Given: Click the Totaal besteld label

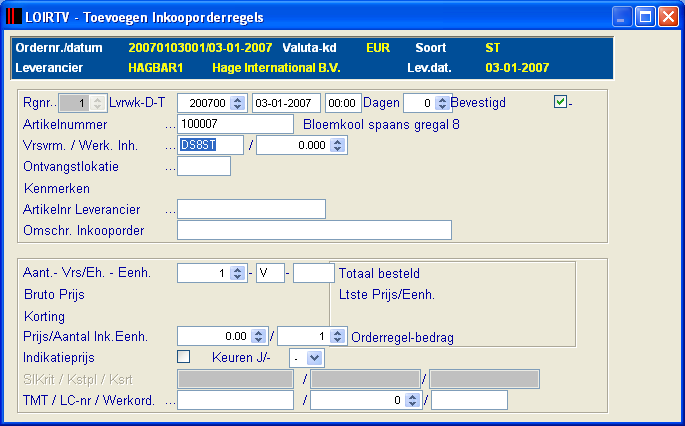Looking at the screenshot, I should (379, 274).
